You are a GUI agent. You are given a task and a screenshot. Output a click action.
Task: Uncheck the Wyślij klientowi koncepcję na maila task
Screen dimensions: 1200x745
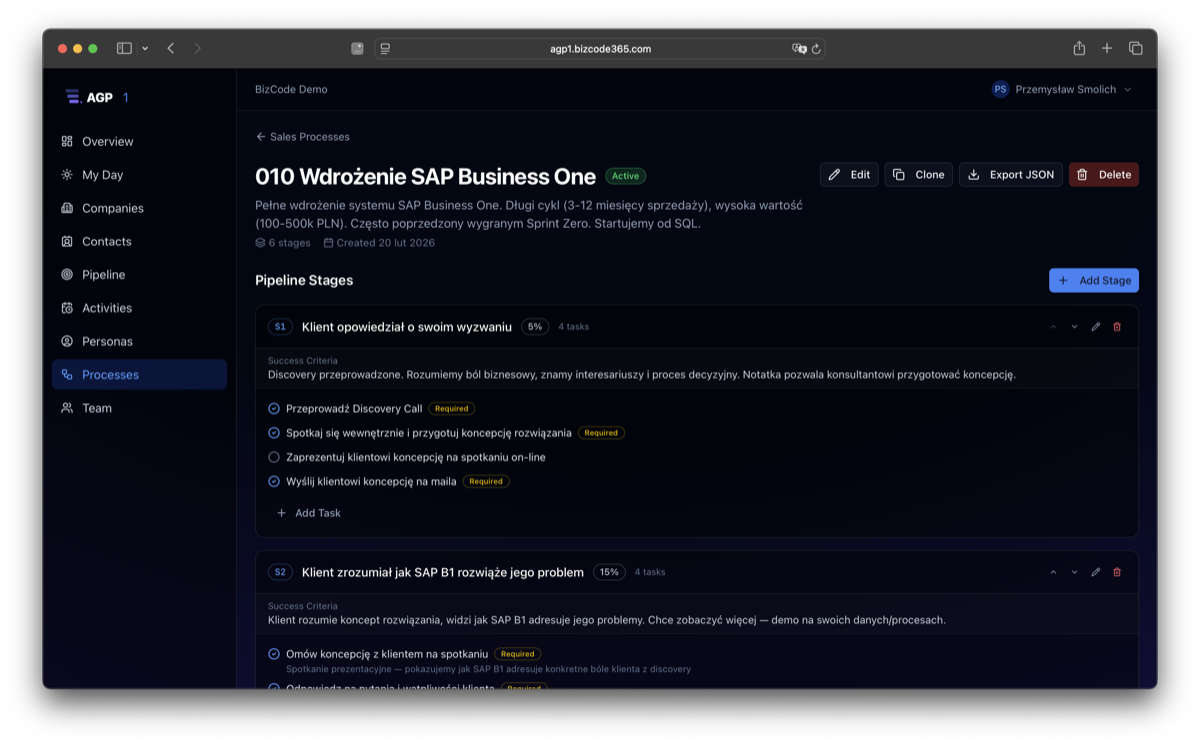(273, 481)
